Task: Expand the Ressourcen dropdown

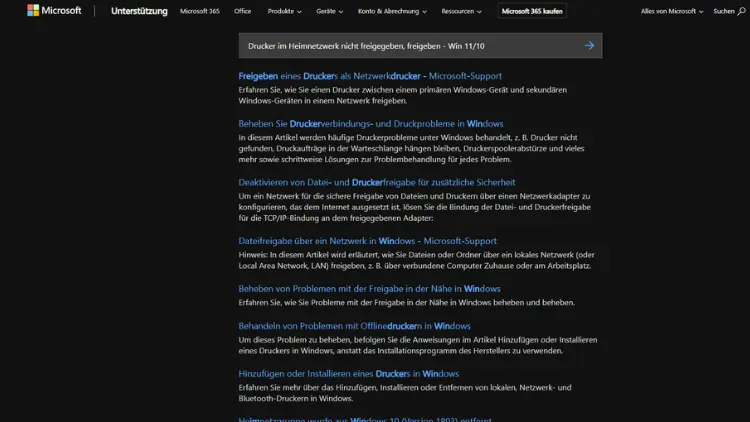Action: (x=462, y=11)
